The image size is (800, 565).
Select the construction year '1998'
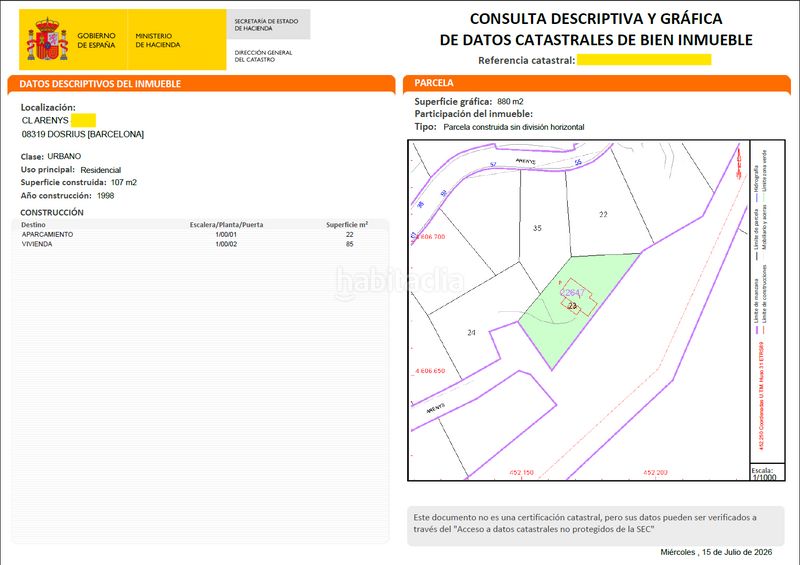coord(106,195)
